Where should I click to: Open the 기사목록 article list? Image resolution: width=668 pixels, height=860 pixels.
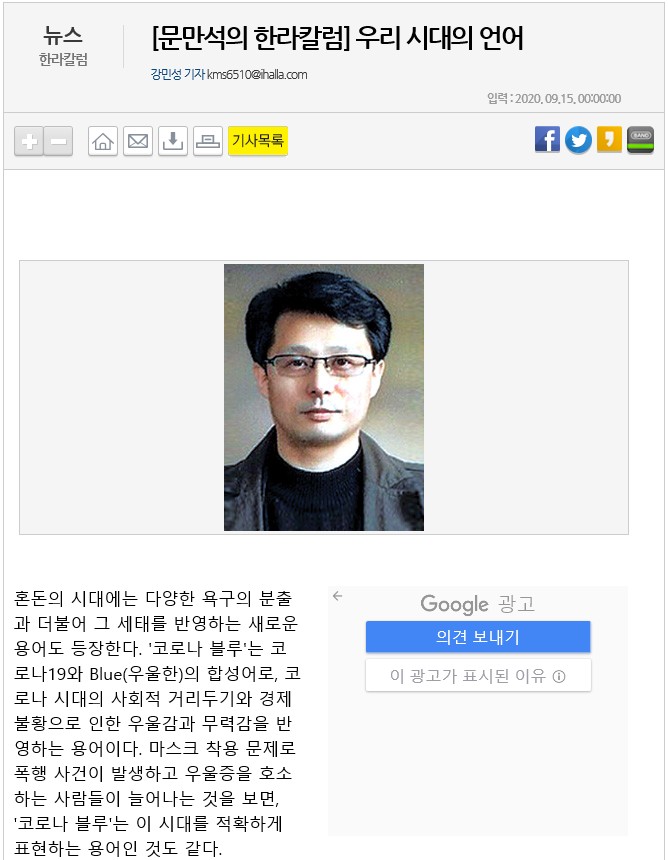(258, 141)
